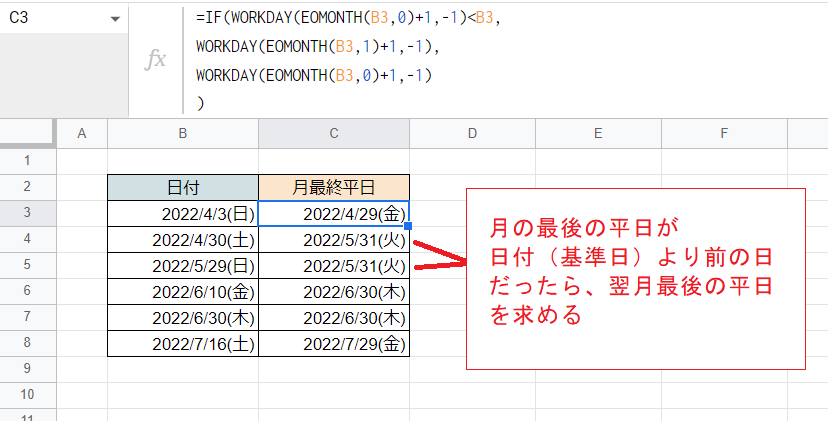Click cell 2022/6/30(木) in row 6 column C
Screen dimensions: 828x421
tap(334, 291)
